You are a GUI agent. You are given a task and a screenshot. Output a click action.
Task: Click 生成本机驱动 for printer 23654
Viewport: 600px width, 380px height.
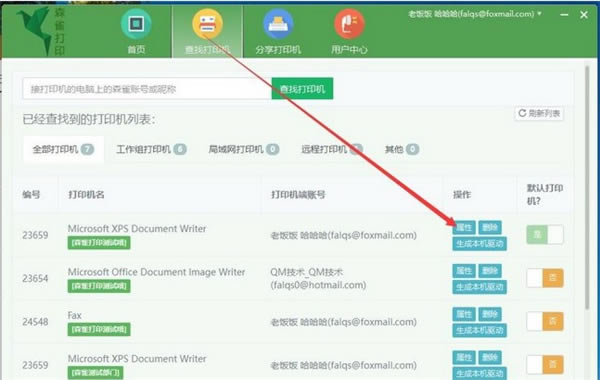point(479,287)
